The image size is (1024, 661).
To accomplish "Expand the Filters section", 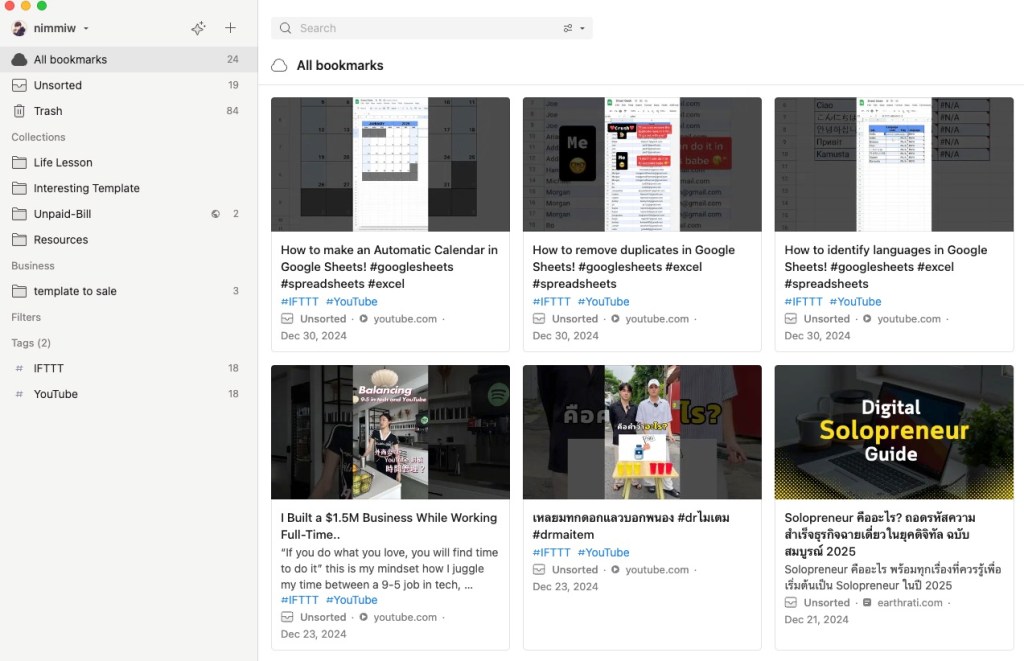I will (26, 317).
